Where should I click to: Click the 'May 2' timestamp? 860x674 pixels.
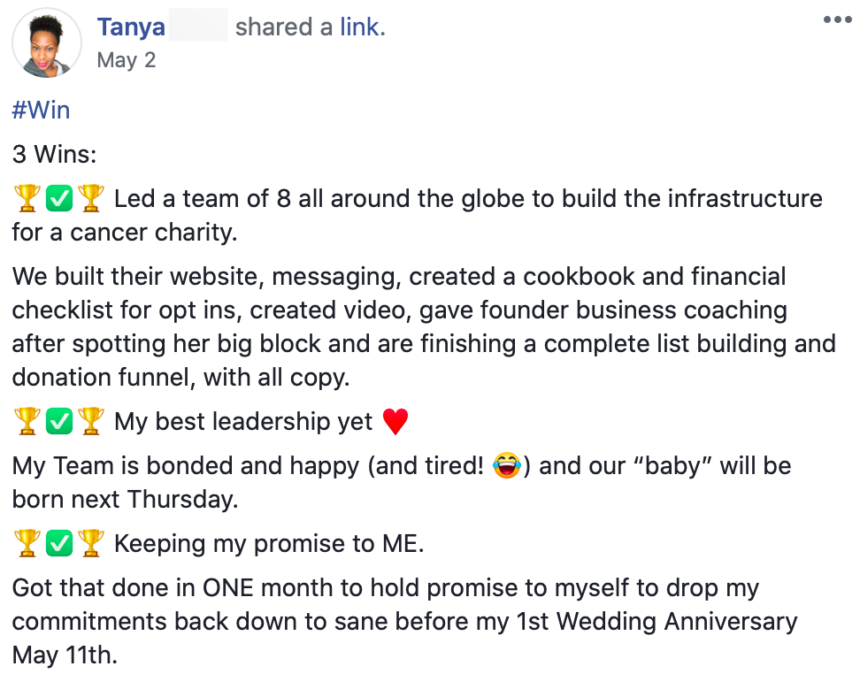[x=126, y=60]
